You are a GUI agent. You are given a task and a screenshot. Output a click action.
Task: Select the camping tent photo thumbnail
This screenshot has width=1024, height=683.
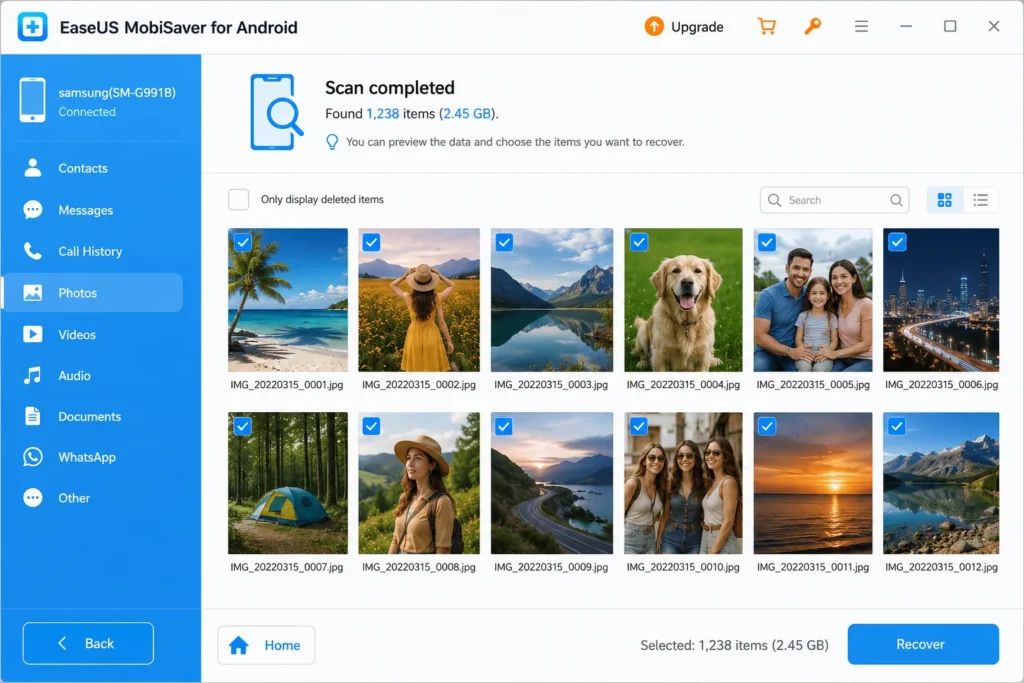287,483
